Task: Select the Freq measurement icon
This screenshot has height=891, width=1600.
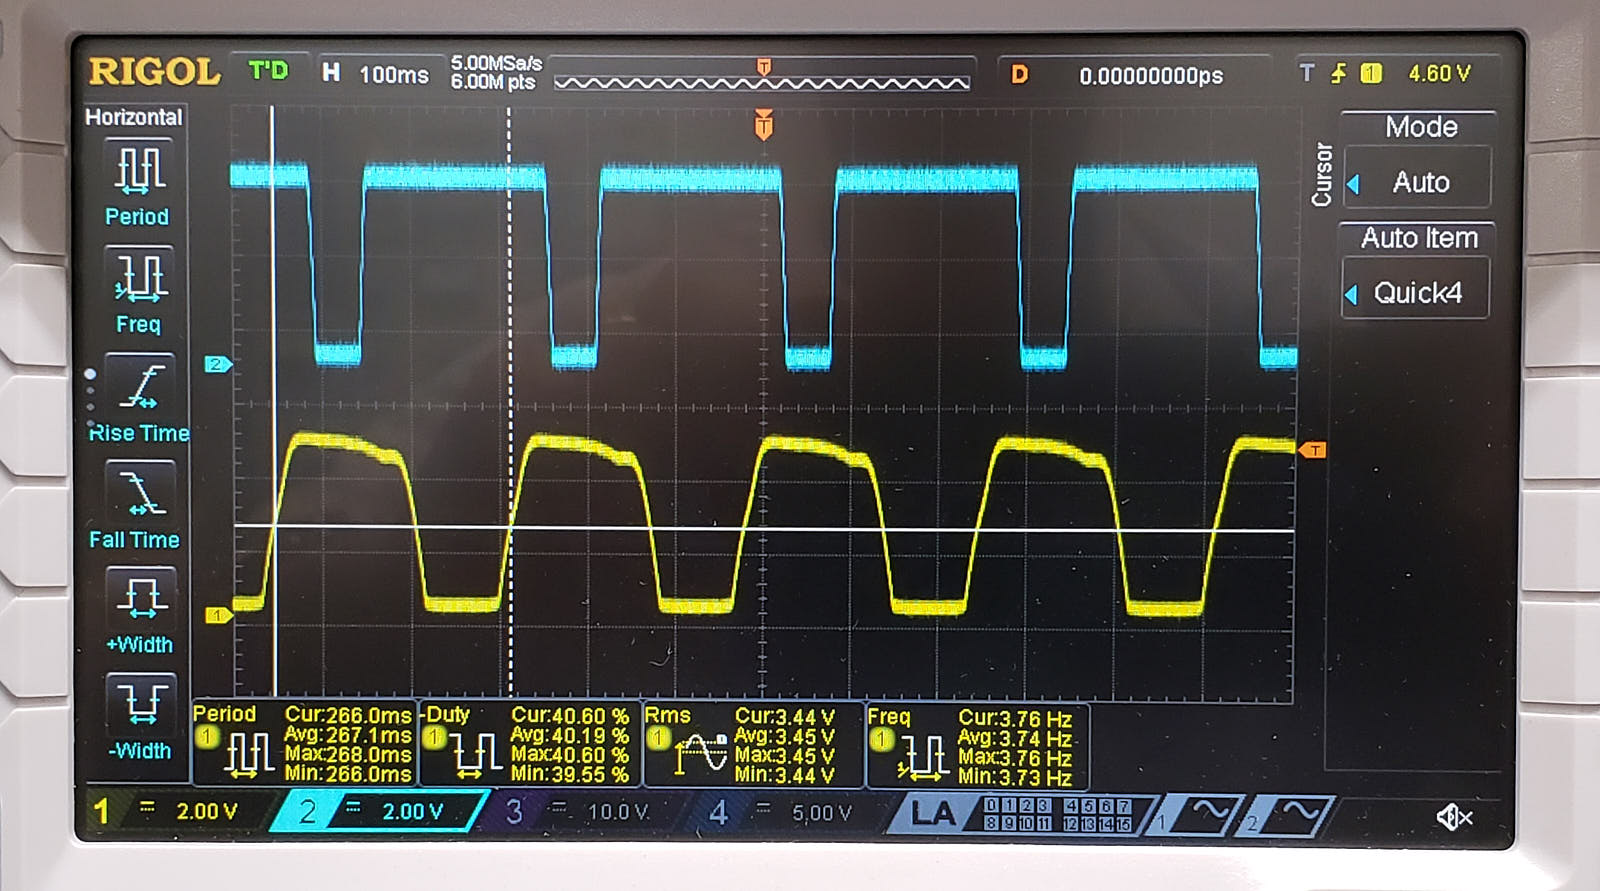Action: click(x=138, y=278)
